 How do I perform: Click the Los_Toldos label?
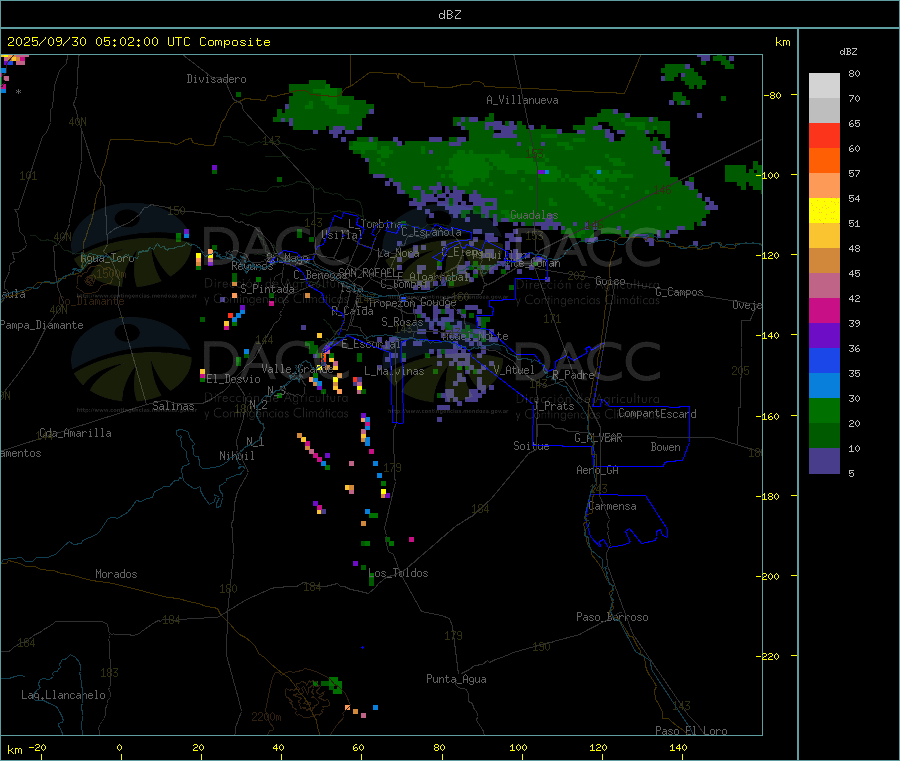pos(398,573)
